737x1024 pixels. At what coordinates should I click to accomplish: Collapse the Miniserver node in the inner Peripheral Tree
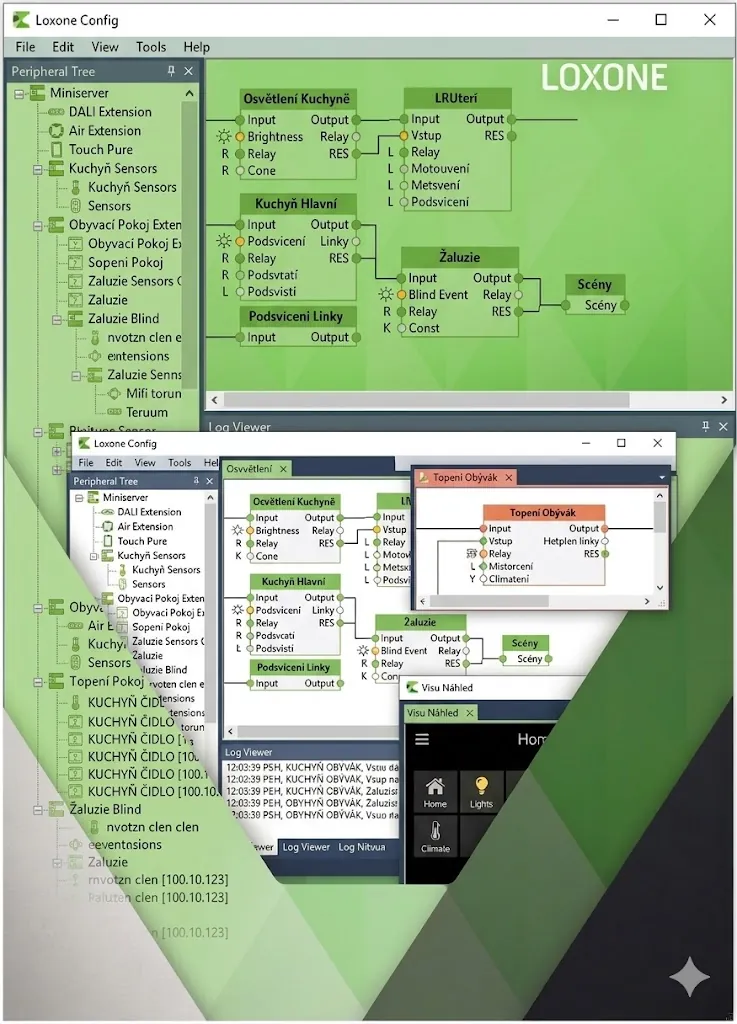[79, 498]
